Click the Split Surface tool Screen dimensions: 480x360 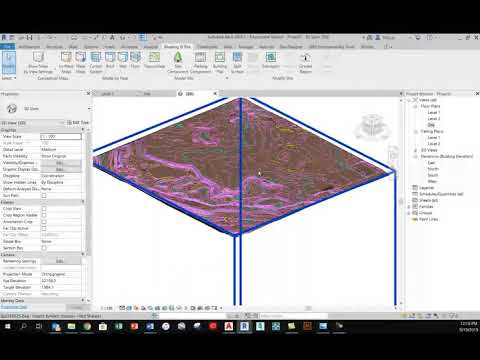coord(237,62)
